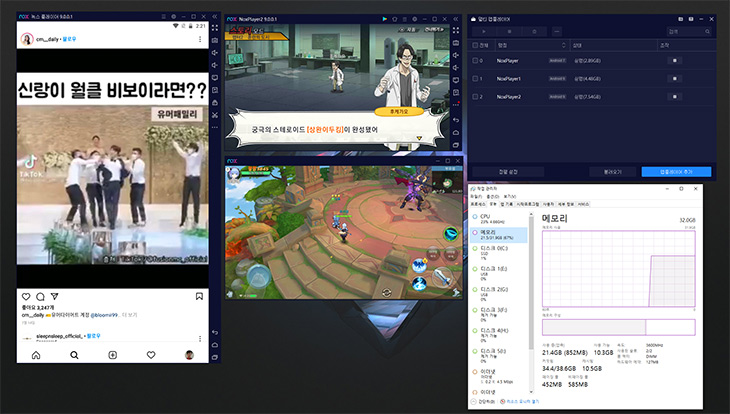Skip the story cutscene in NoxPlayer2 game
Image resolution: width=730 pixels, height=414 pixels.
coord(433,29)
